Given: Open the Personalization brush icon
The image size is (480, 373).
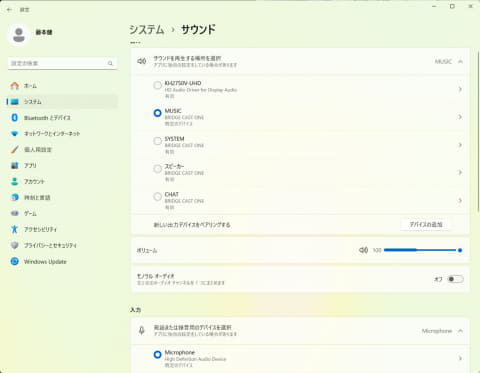Looking at the screenshot, I should (x=15, y=149).
